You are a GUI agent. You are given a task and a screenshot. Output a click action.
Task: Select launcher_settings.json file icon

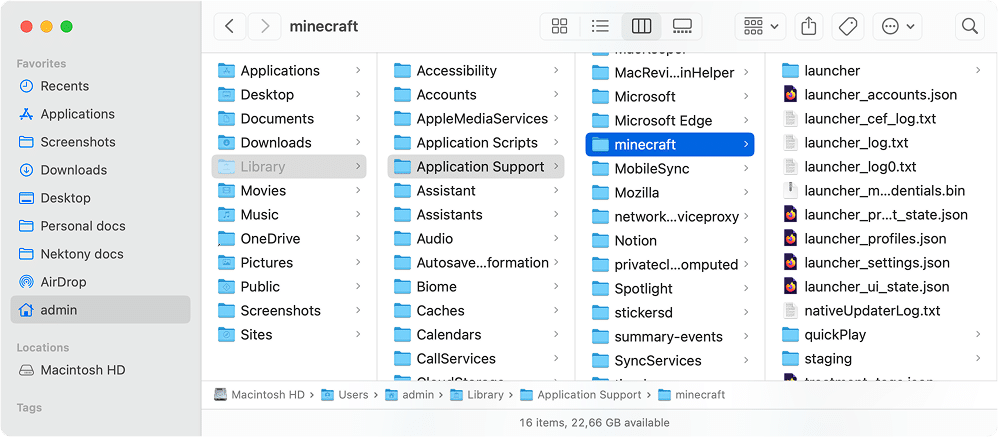pyautogui.click(x=790, y=263)
